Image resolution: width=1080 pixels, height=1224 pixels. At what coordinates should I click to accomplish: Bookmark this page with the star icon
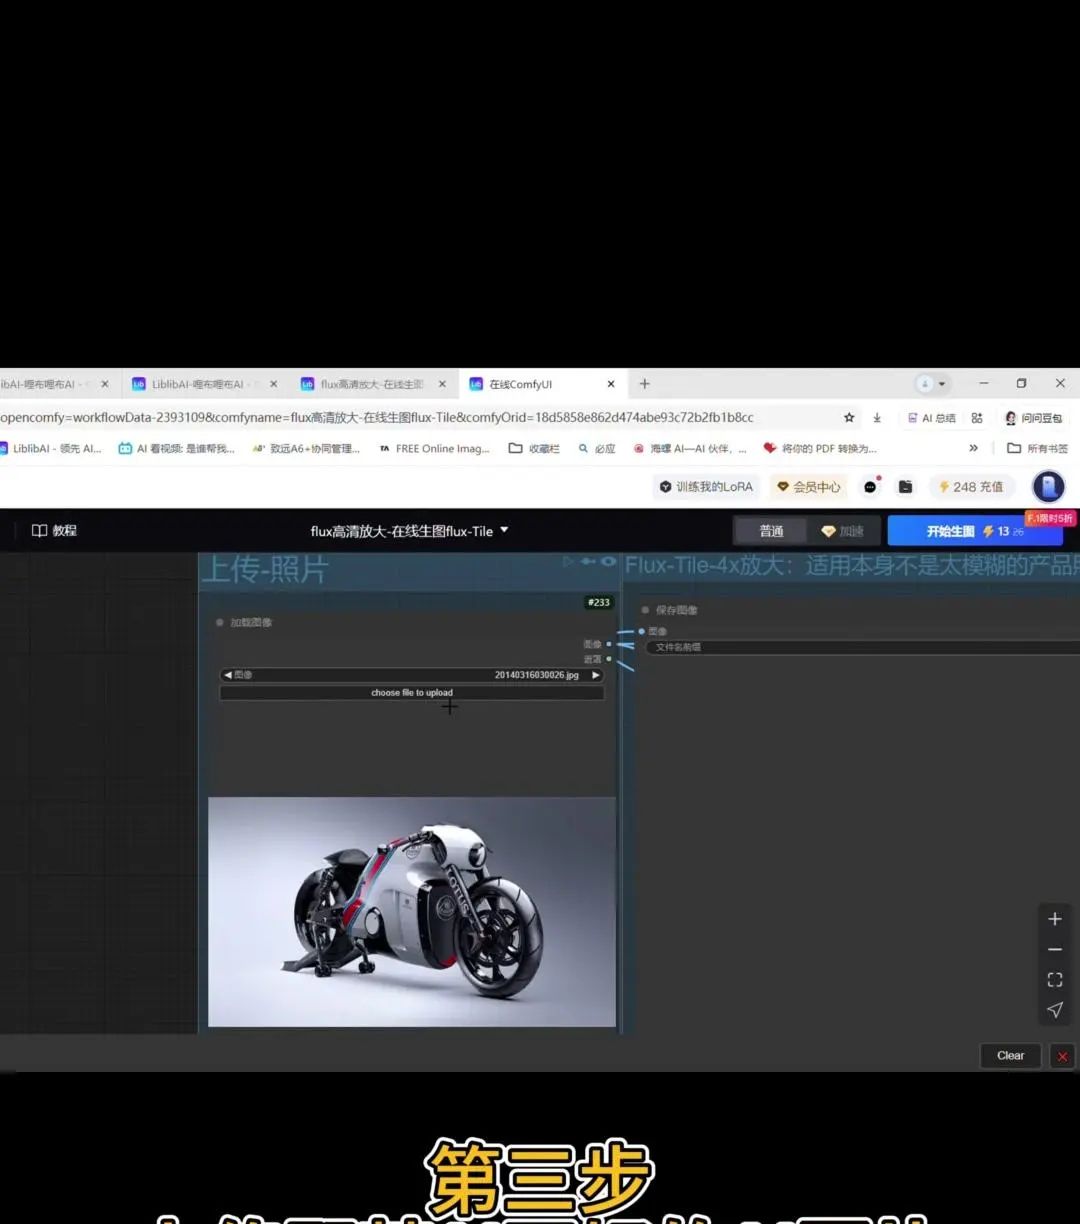coord(849,418)
